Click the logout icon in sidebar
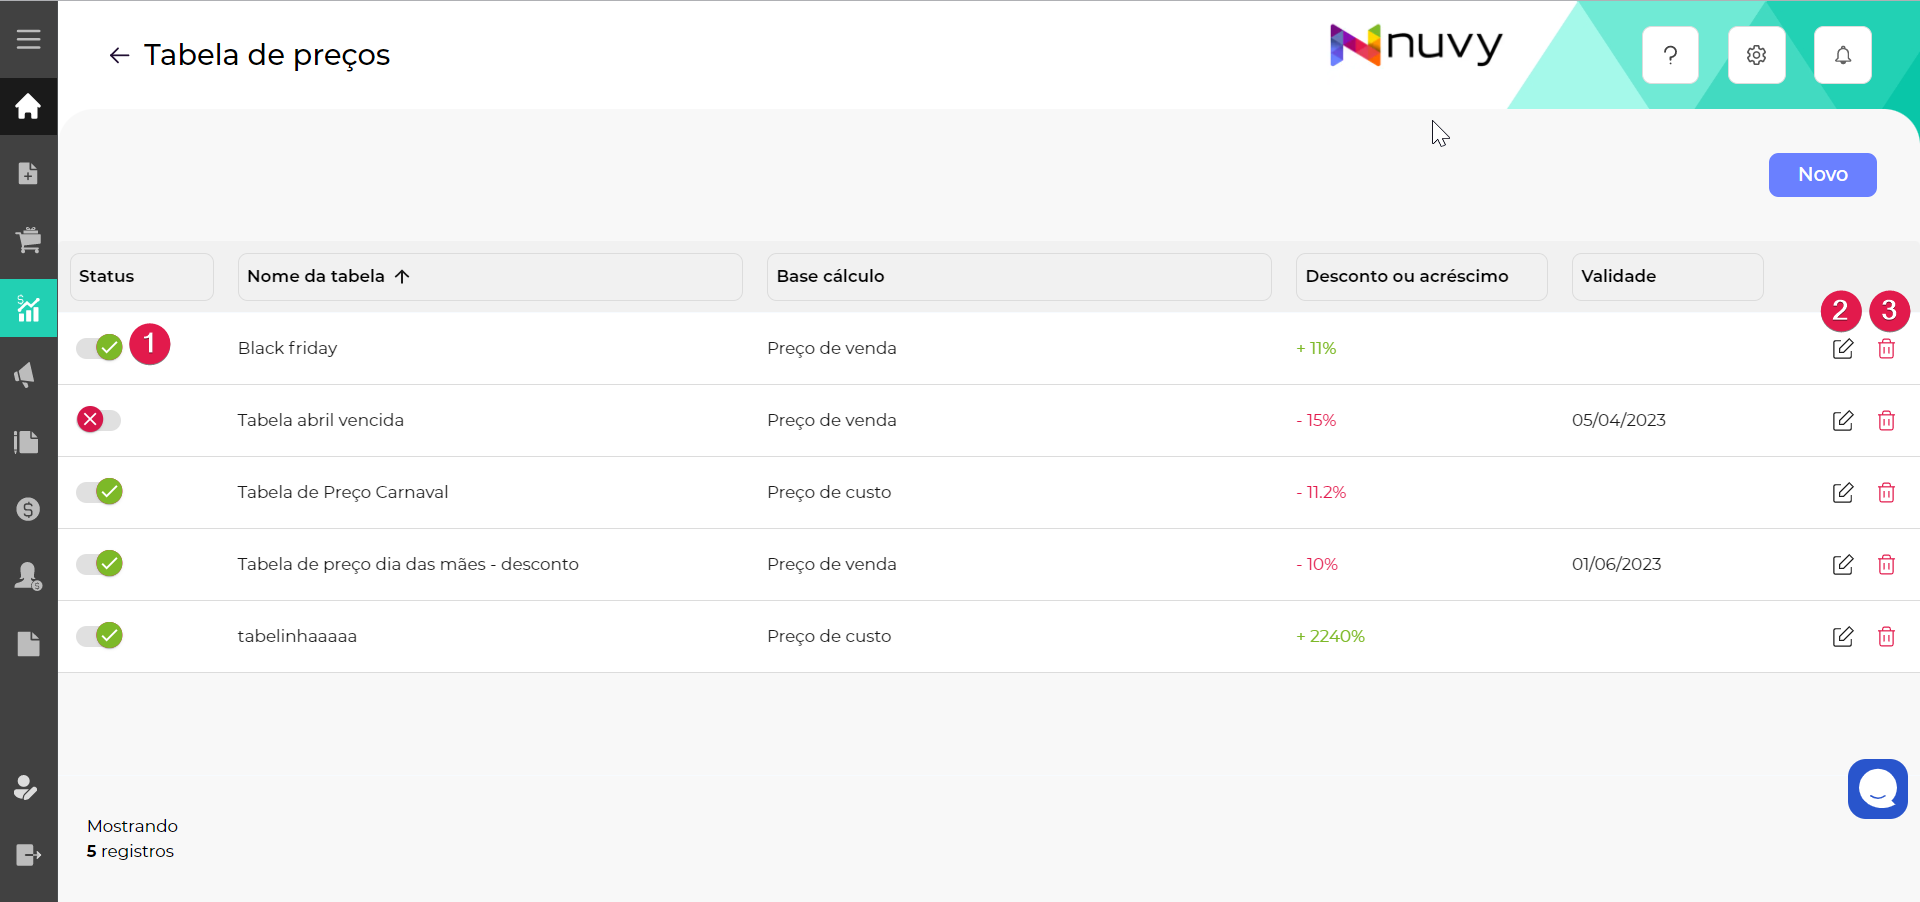The height and width of the screenshot is (902, 1920). (28, 855)
